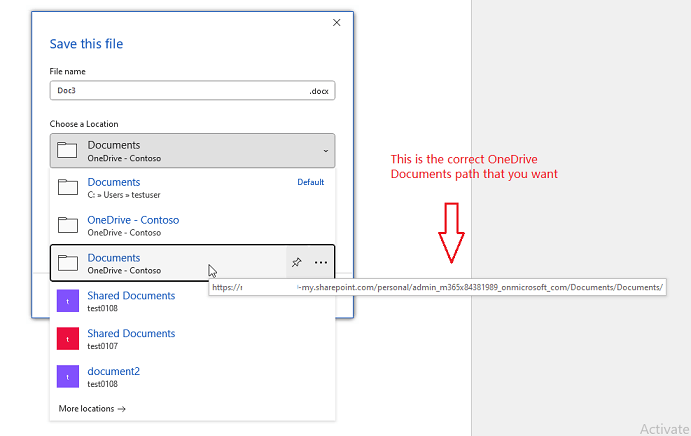
Task: Select Shared Documents in test0108
Action: (x=192, y=301)
